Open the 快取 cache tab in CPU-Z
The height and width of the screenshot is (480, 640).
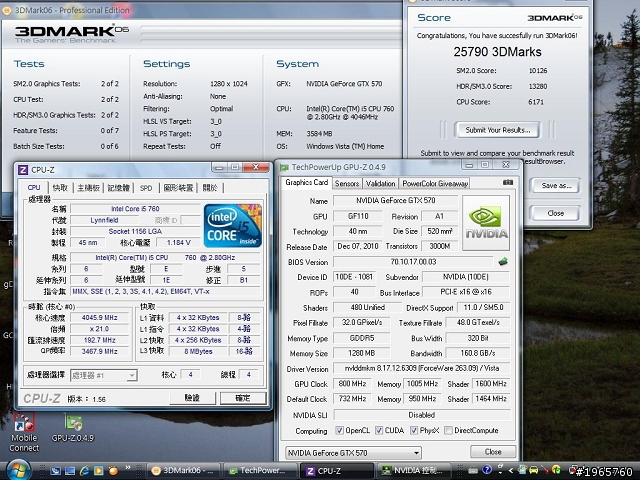click(60, 188)
